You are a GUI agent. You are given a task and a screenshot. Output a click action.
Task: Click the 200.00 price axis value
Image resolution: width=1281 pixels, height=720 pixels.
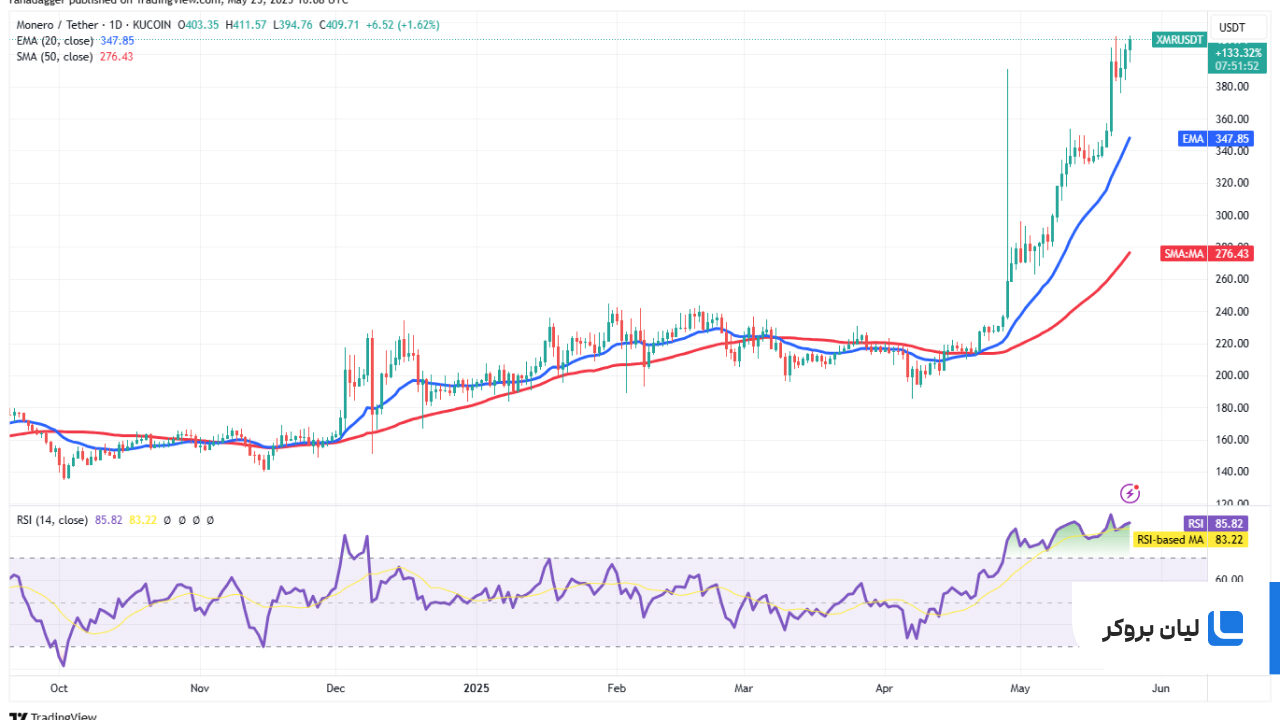(1232, 375)
